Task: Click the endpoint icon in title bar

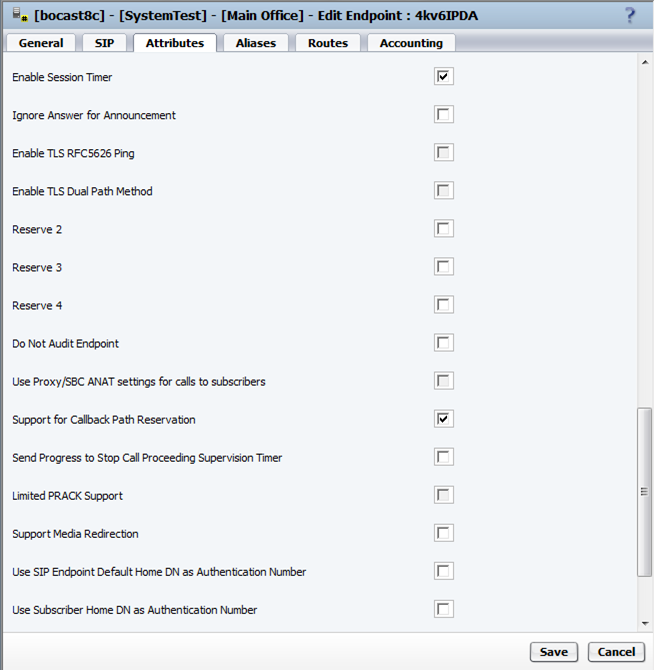Action: point(21,15)
